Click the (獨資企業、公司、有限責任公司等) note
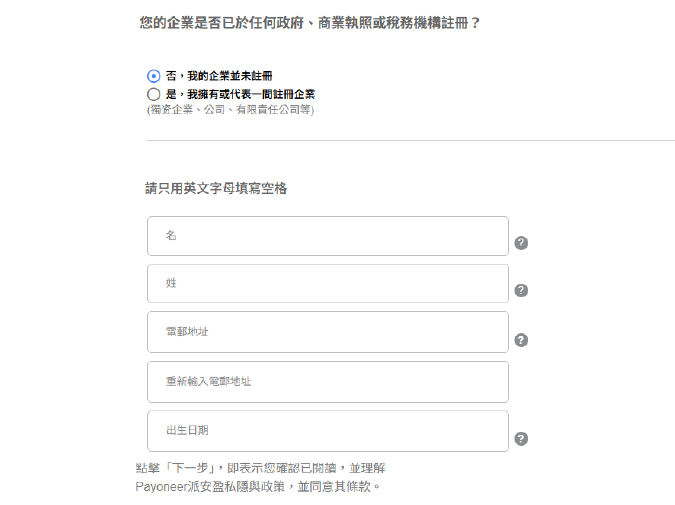The height and width of the screenshot is (505, 675). pos(230,109)
